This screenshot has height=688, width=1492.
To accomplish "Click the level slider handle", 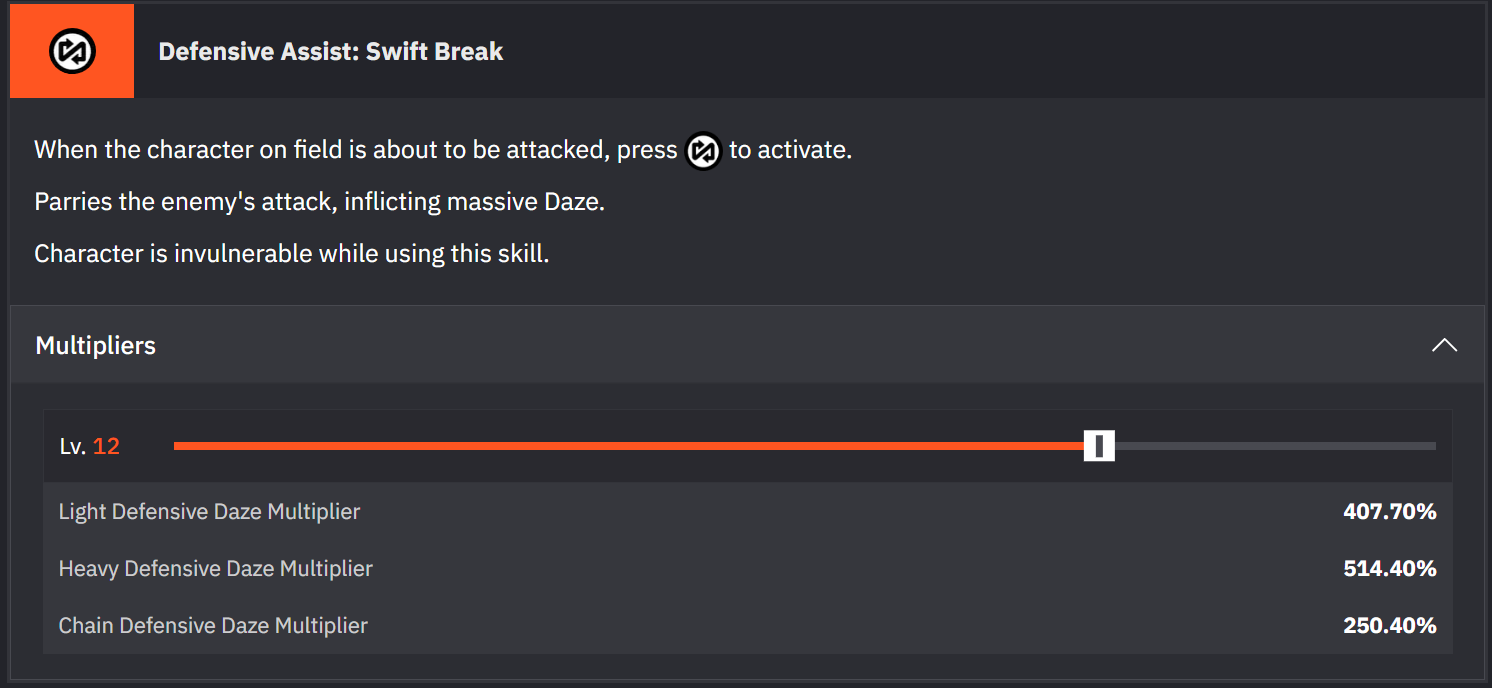I will [x=1099, y=446].
